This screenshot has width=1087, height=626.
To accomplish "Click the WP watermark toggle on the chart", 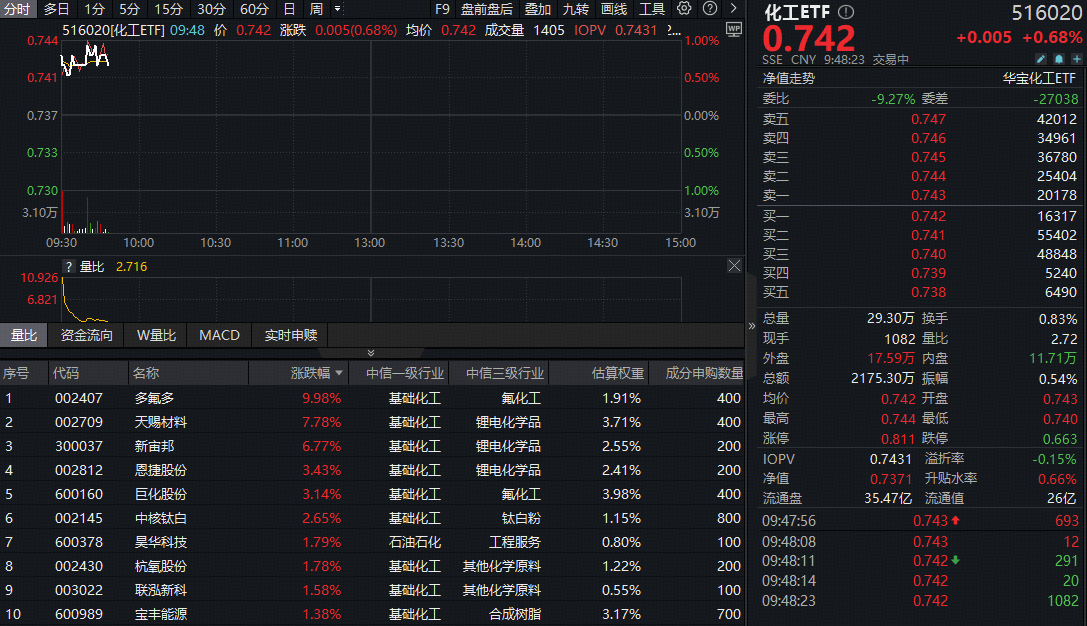I will (733, 30).
